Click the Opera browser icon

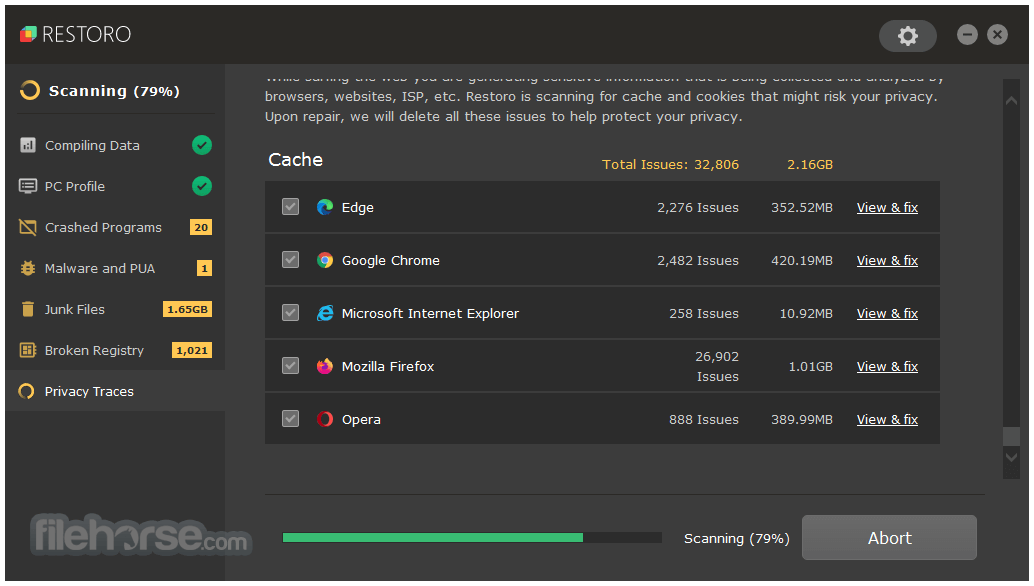[325, 419]
